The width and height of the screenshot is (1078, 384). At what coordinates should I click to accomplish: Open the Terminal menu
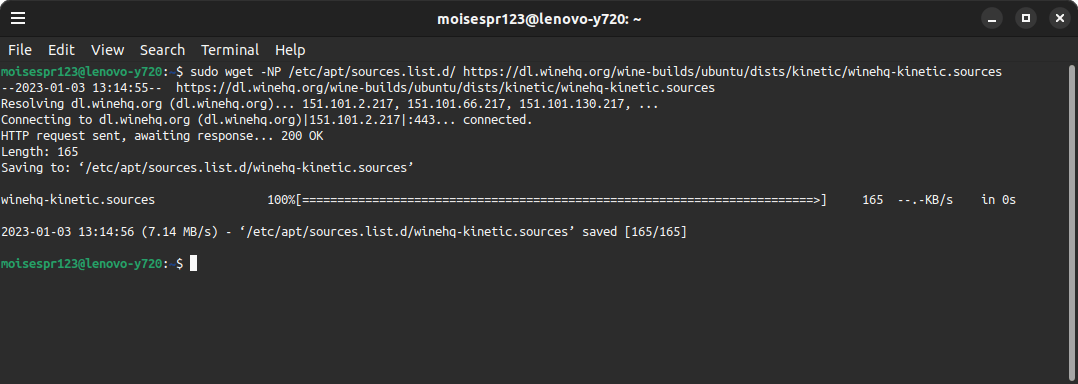[x=230, y=50]
